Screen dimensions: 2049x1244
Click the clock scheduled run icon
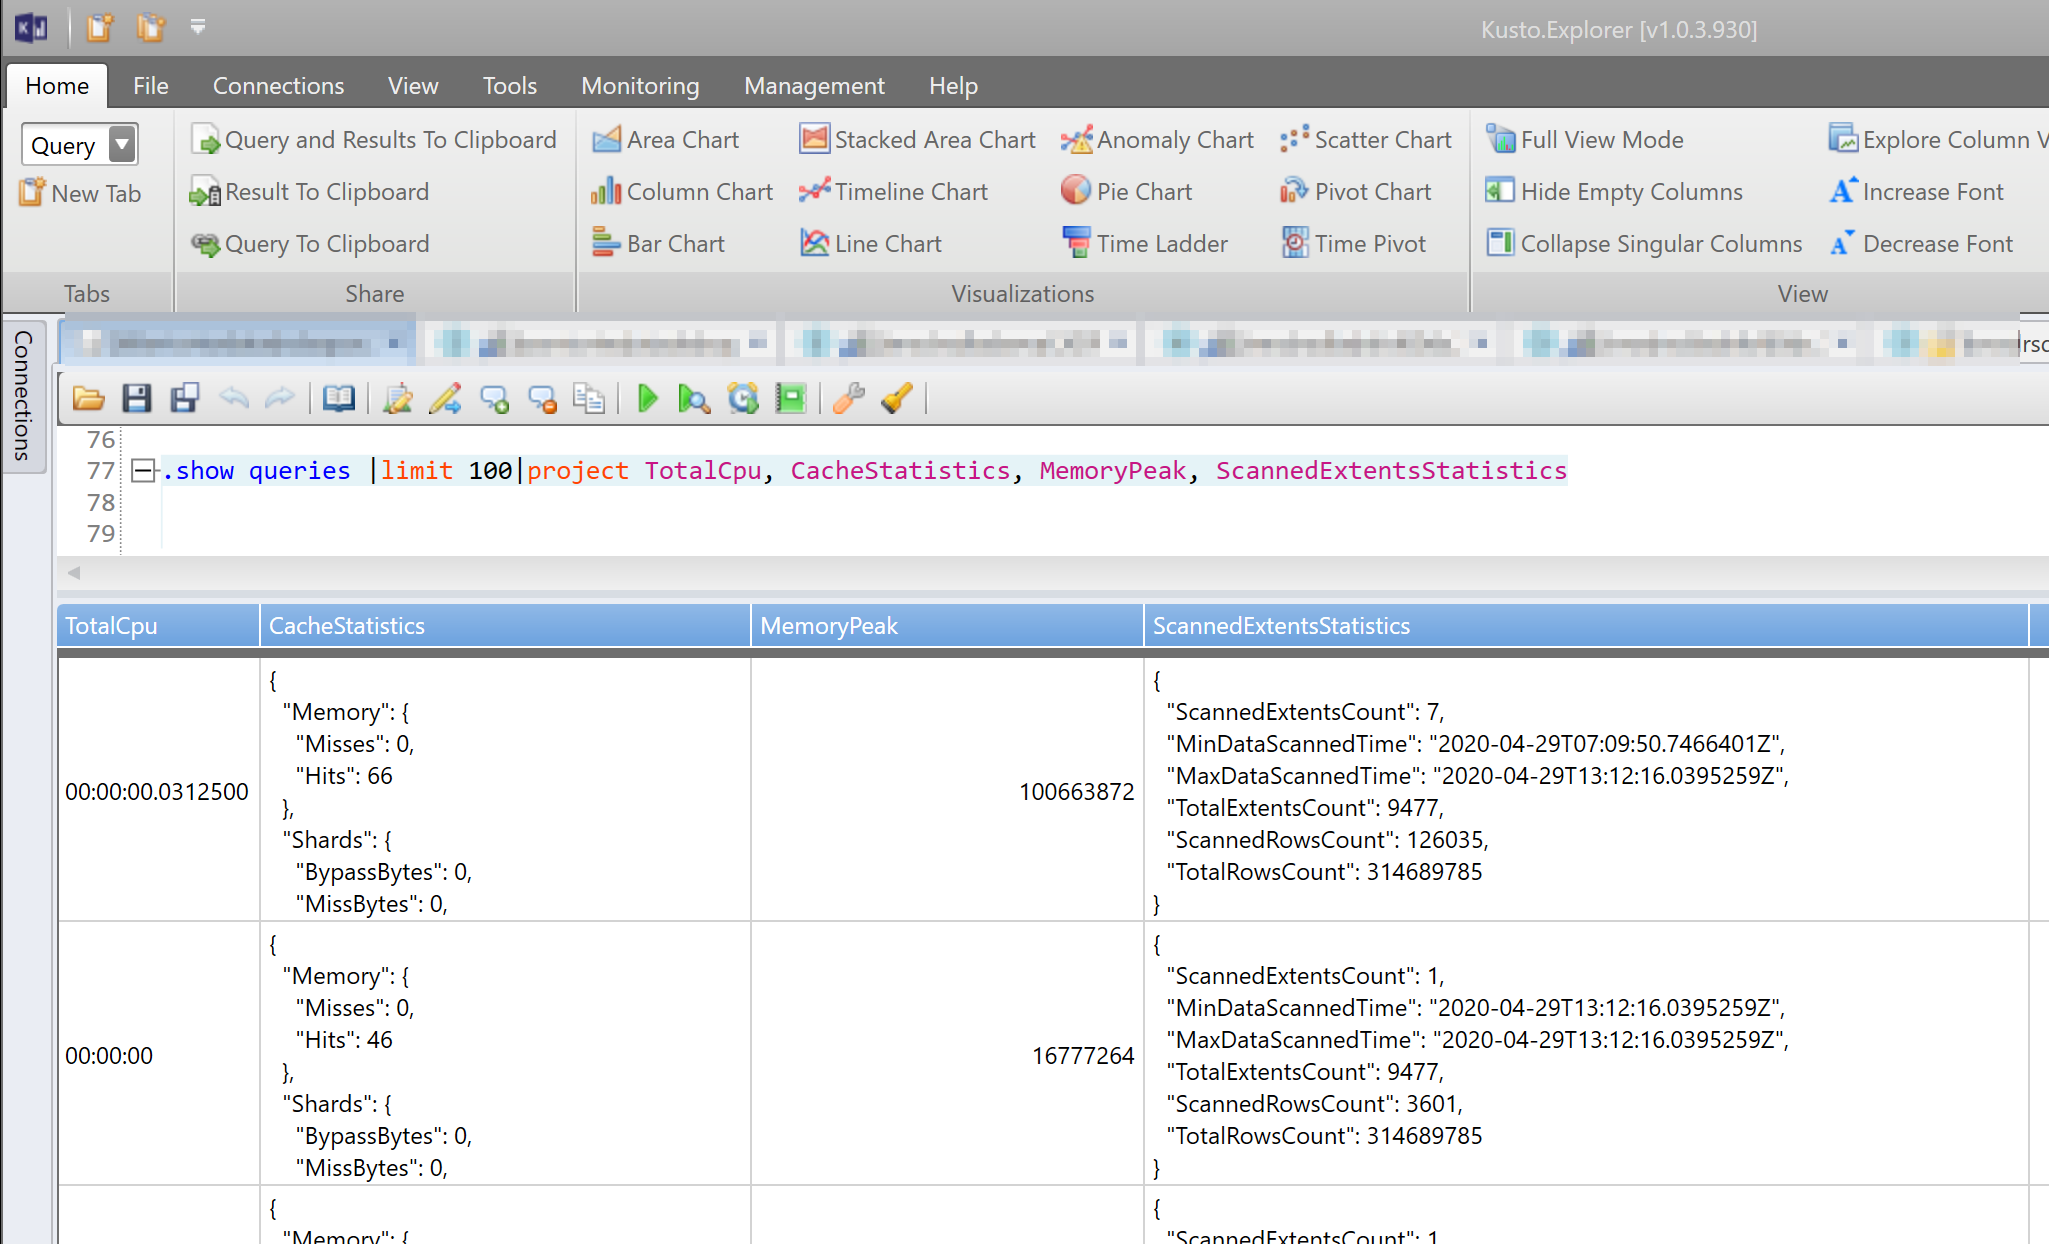pyautogui.click(x=743, y=399)
